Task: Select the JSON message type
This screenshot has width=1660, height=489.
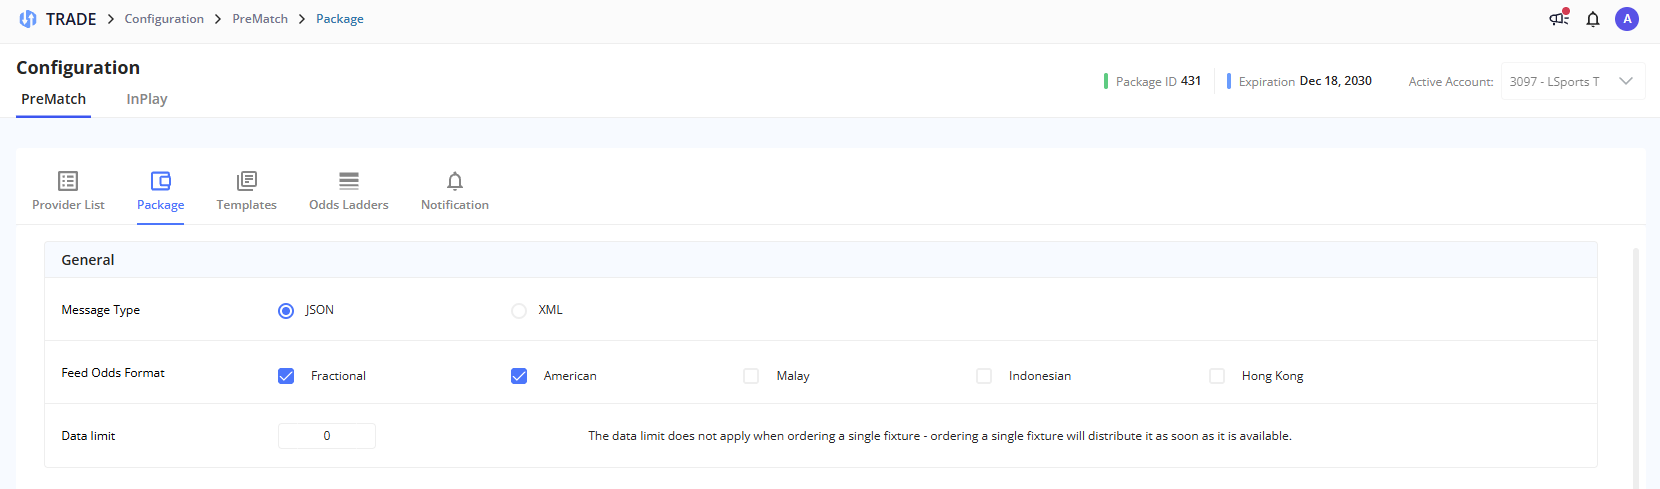Action: coord(286,311)
